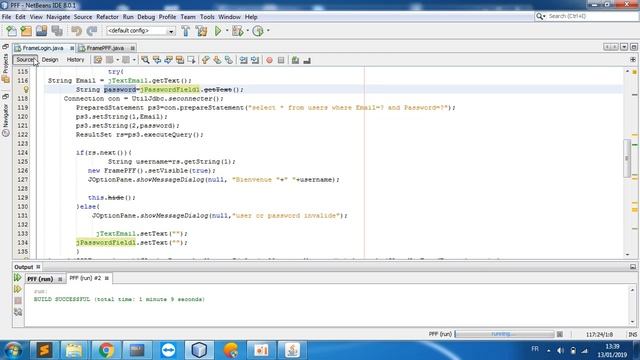Open the Window menu
The image size is (640, 360).
click(x=229, y=17)
